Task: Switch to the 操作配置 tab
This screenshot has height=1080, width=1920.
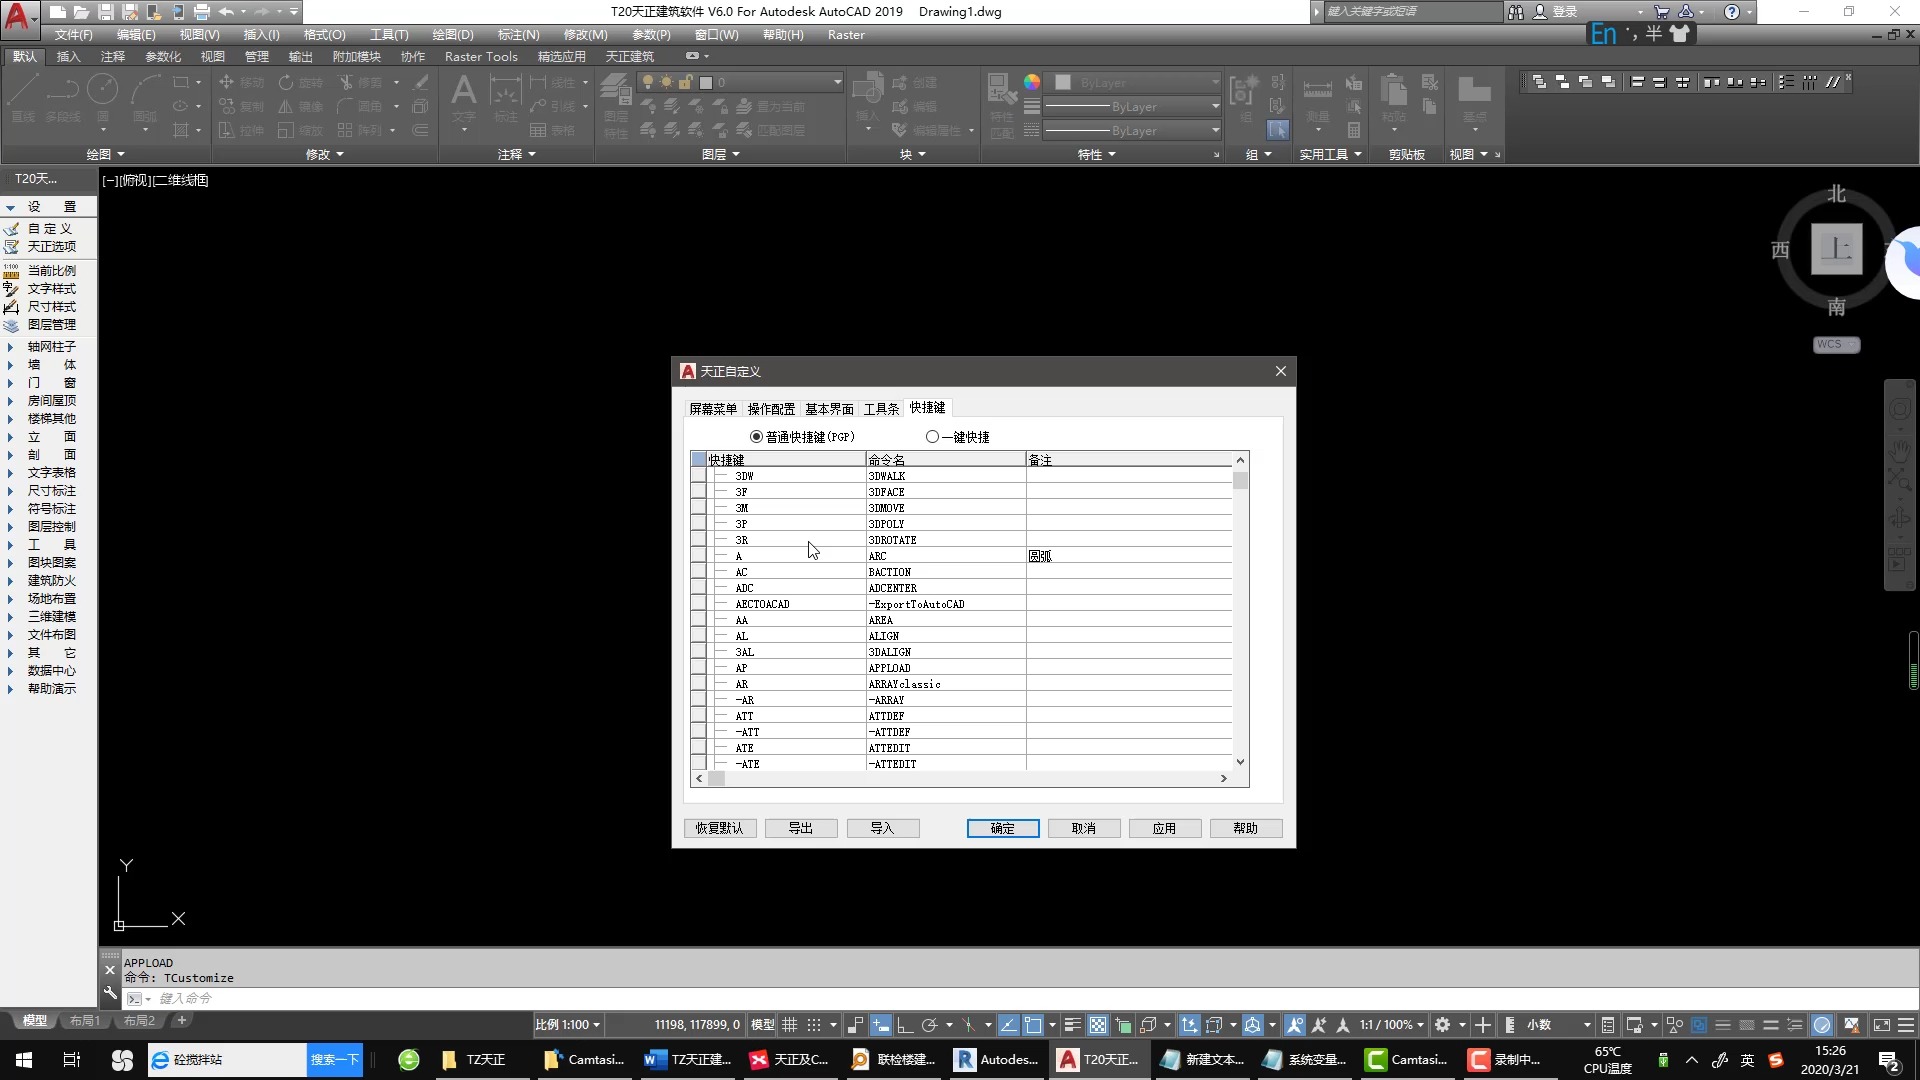Action: click(x=771, y=409)
